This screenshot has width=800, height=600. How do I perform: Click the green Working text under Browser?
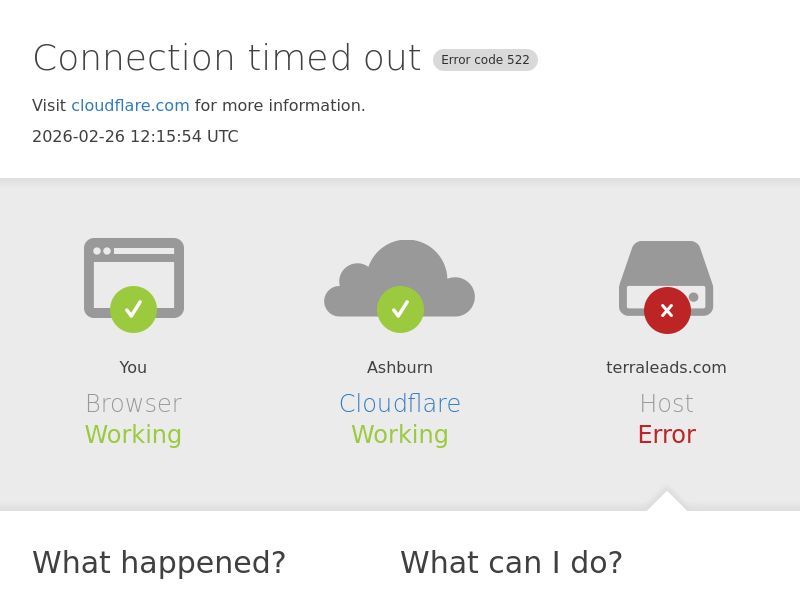pos(133,435)
